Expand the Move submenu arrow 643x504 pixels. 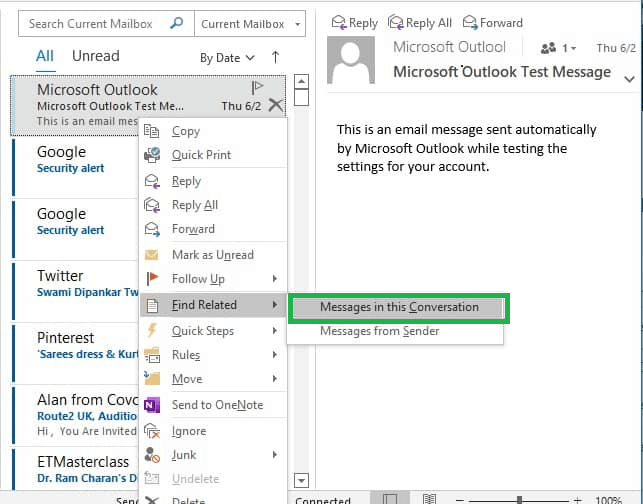click(275, 379)
